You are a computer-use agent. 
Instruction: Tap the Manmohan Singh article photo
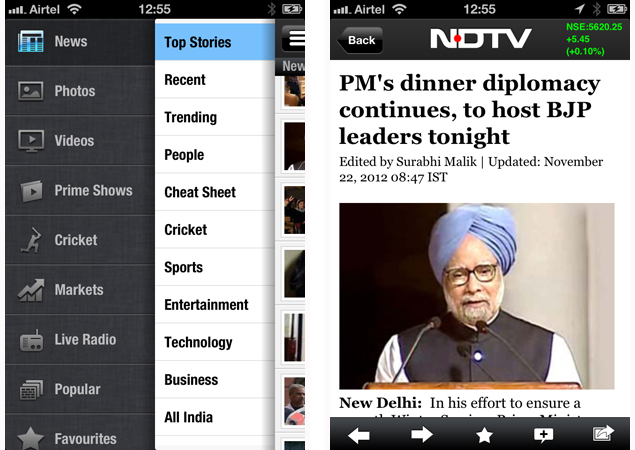point(477,296)
